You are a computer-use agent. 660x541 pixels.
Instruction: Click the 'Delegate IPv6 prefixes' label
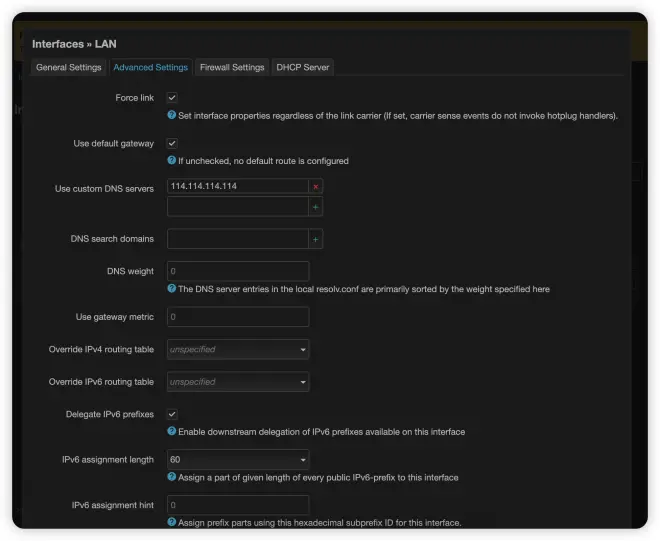[110, 414]
